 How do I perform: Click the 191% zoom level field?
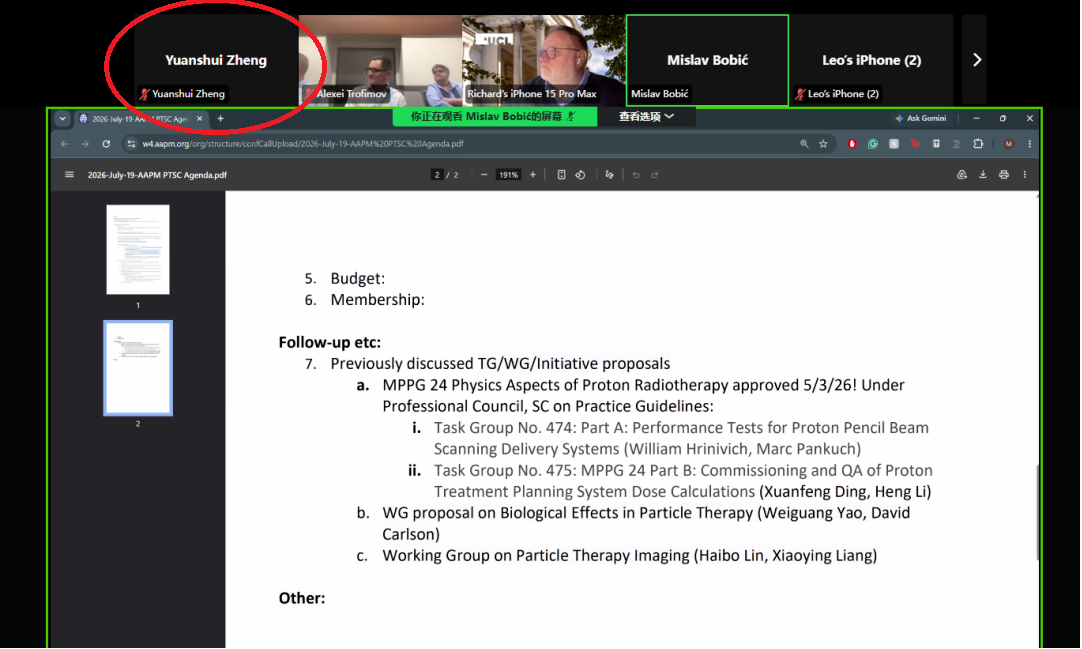(x=509, y=174)
